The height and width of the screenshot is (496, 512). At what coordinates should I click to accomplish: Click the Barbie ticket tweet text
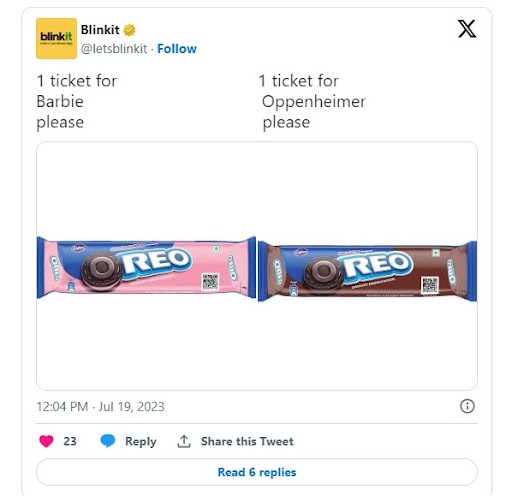(77, 101)
